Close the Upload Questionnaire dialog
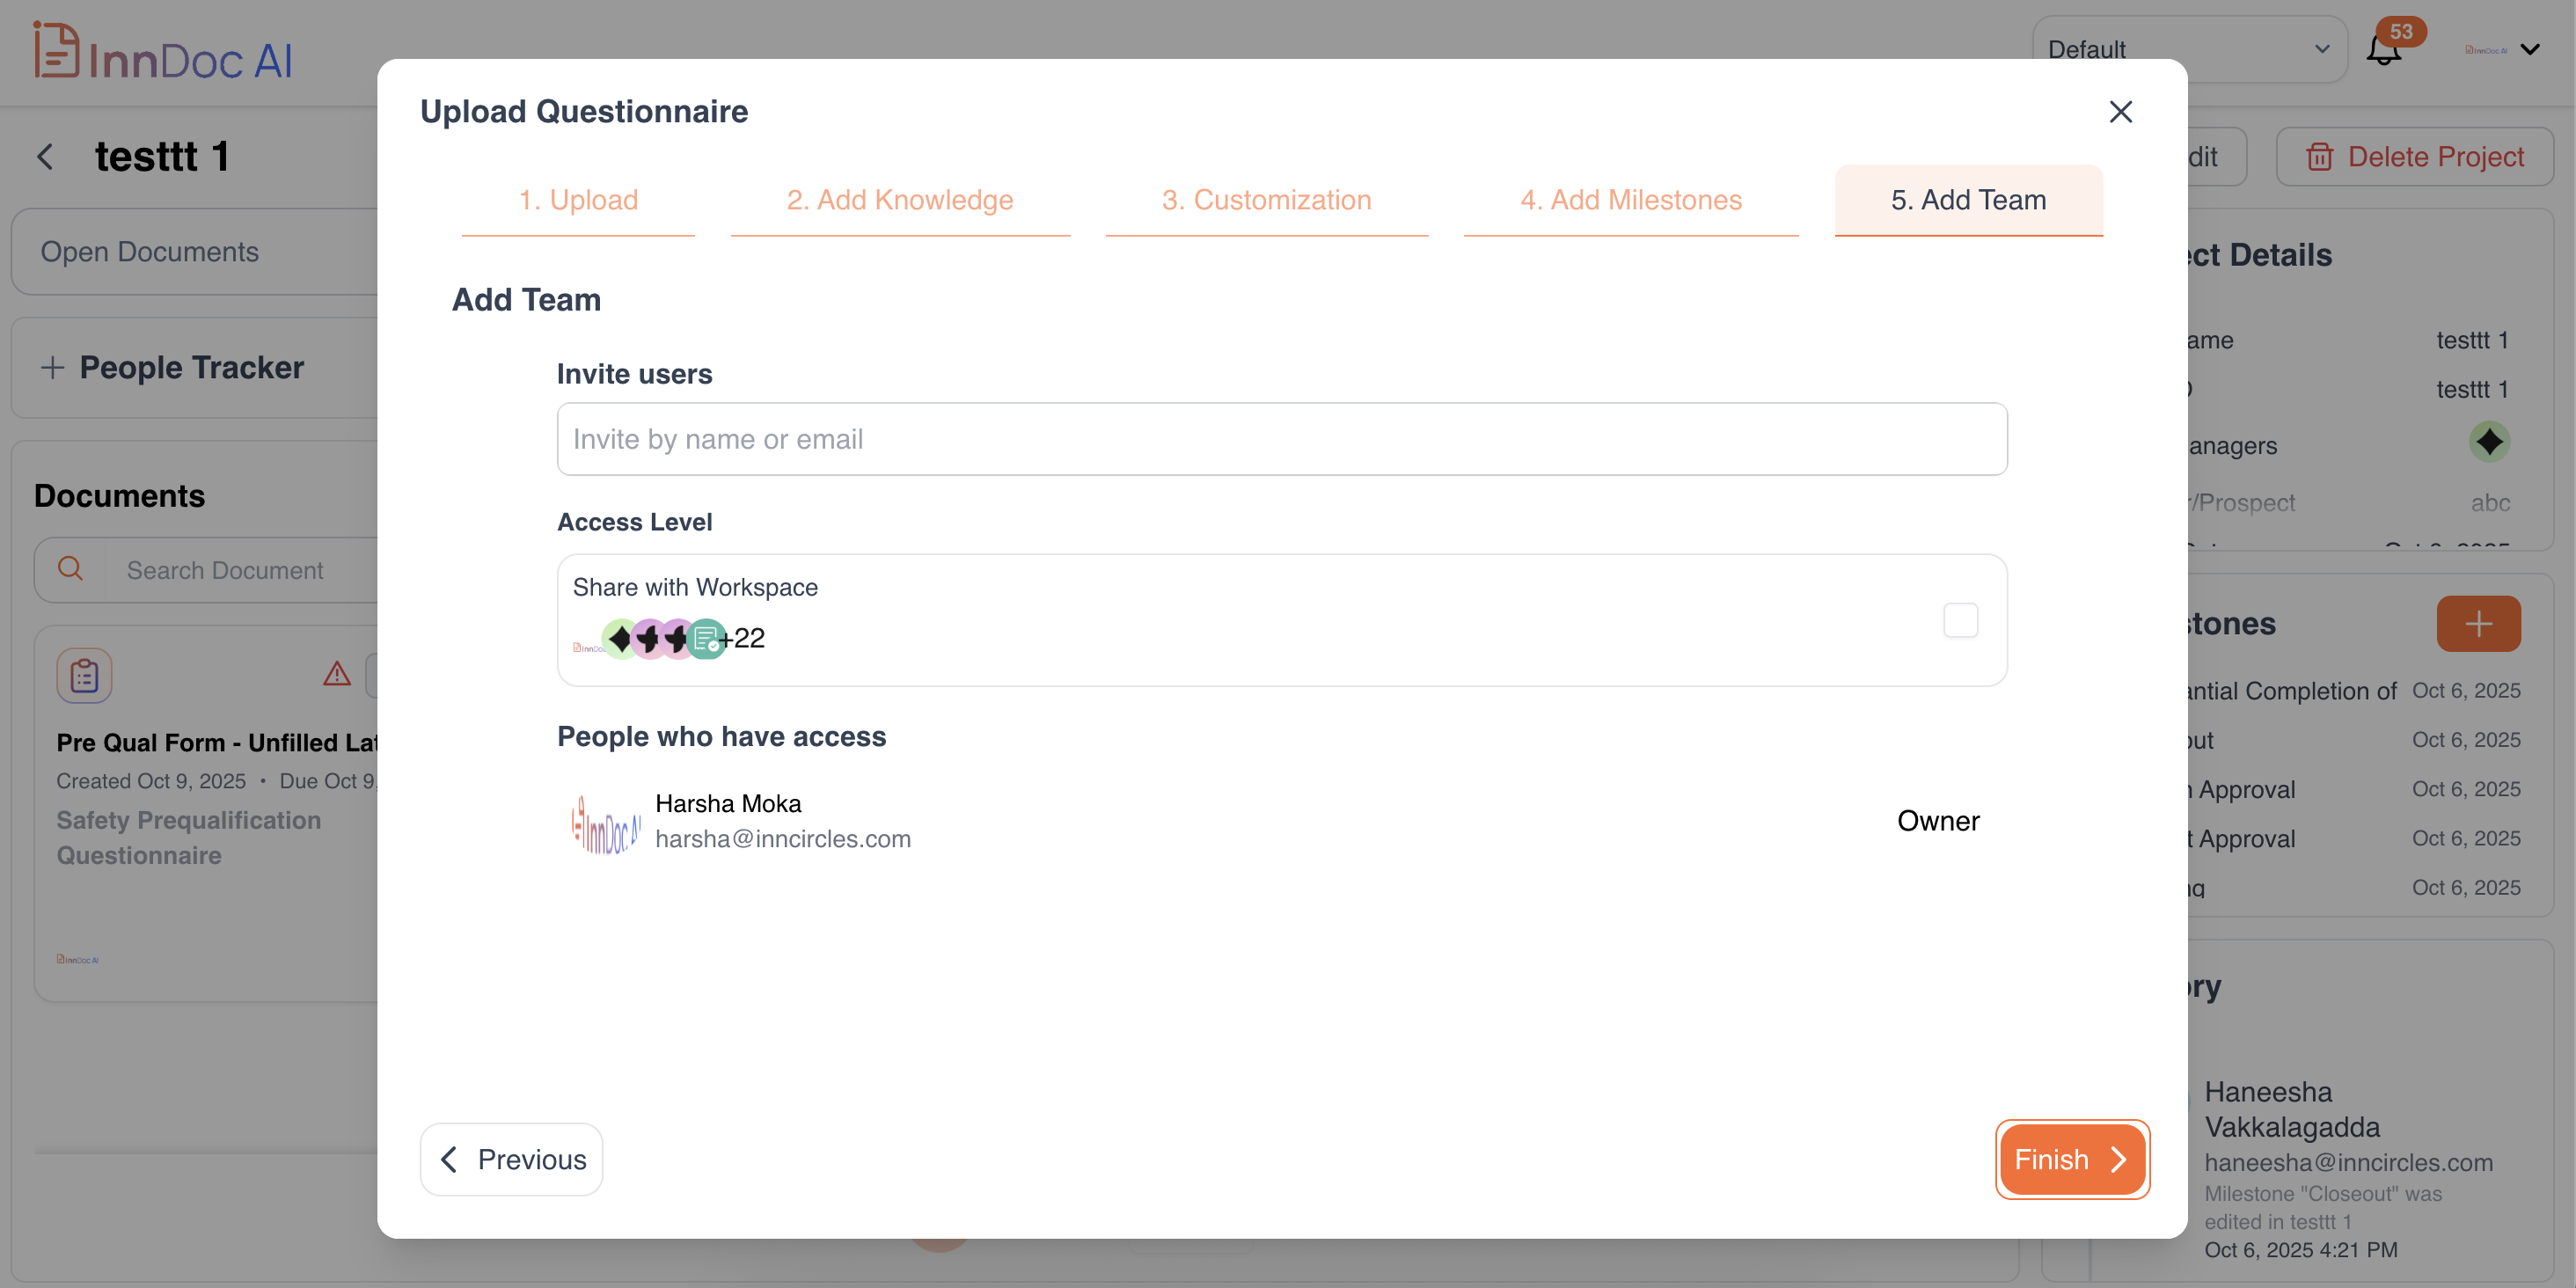Image resolution: width=2576 pixels, height=1288 pixels. (2120, 111)
